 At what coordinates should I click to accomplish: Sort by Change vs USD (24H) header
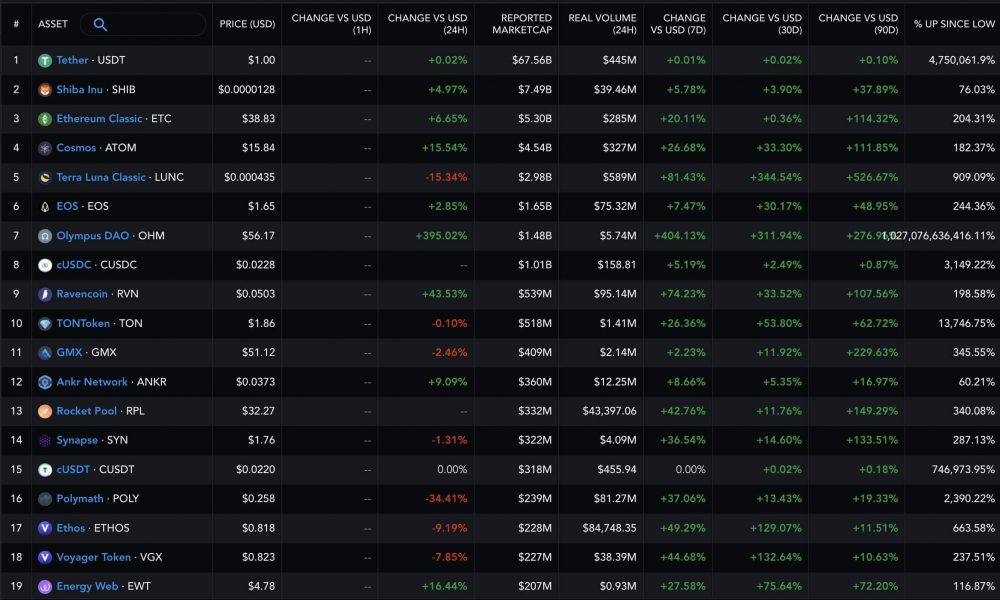click(x=427, y=24)
